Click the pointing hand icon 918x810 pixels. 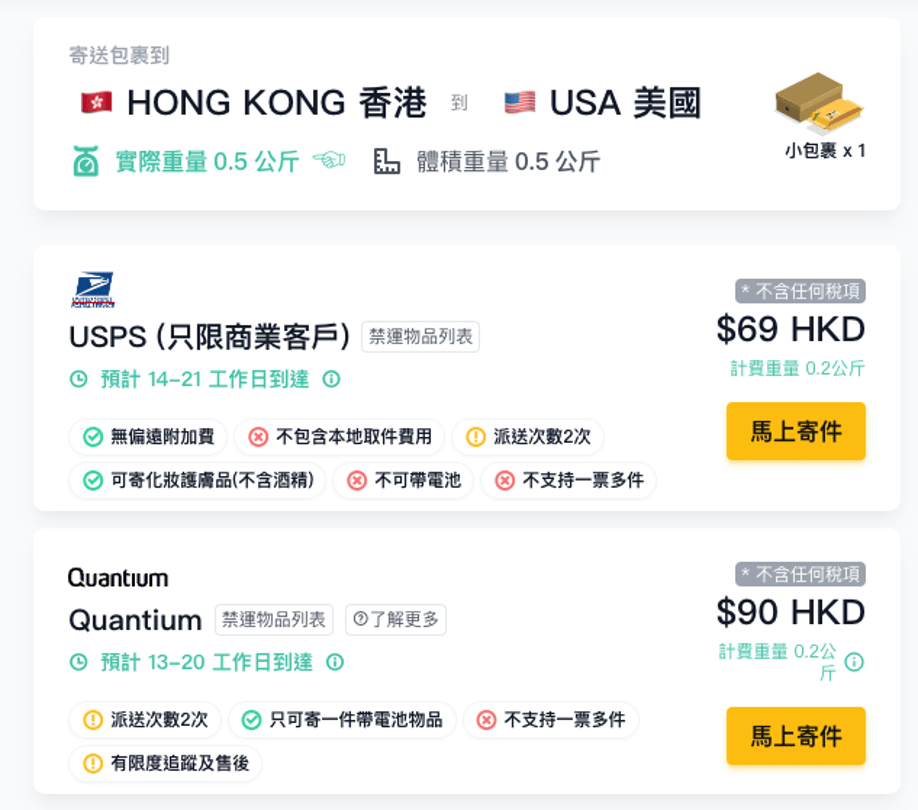click(329, 159)
